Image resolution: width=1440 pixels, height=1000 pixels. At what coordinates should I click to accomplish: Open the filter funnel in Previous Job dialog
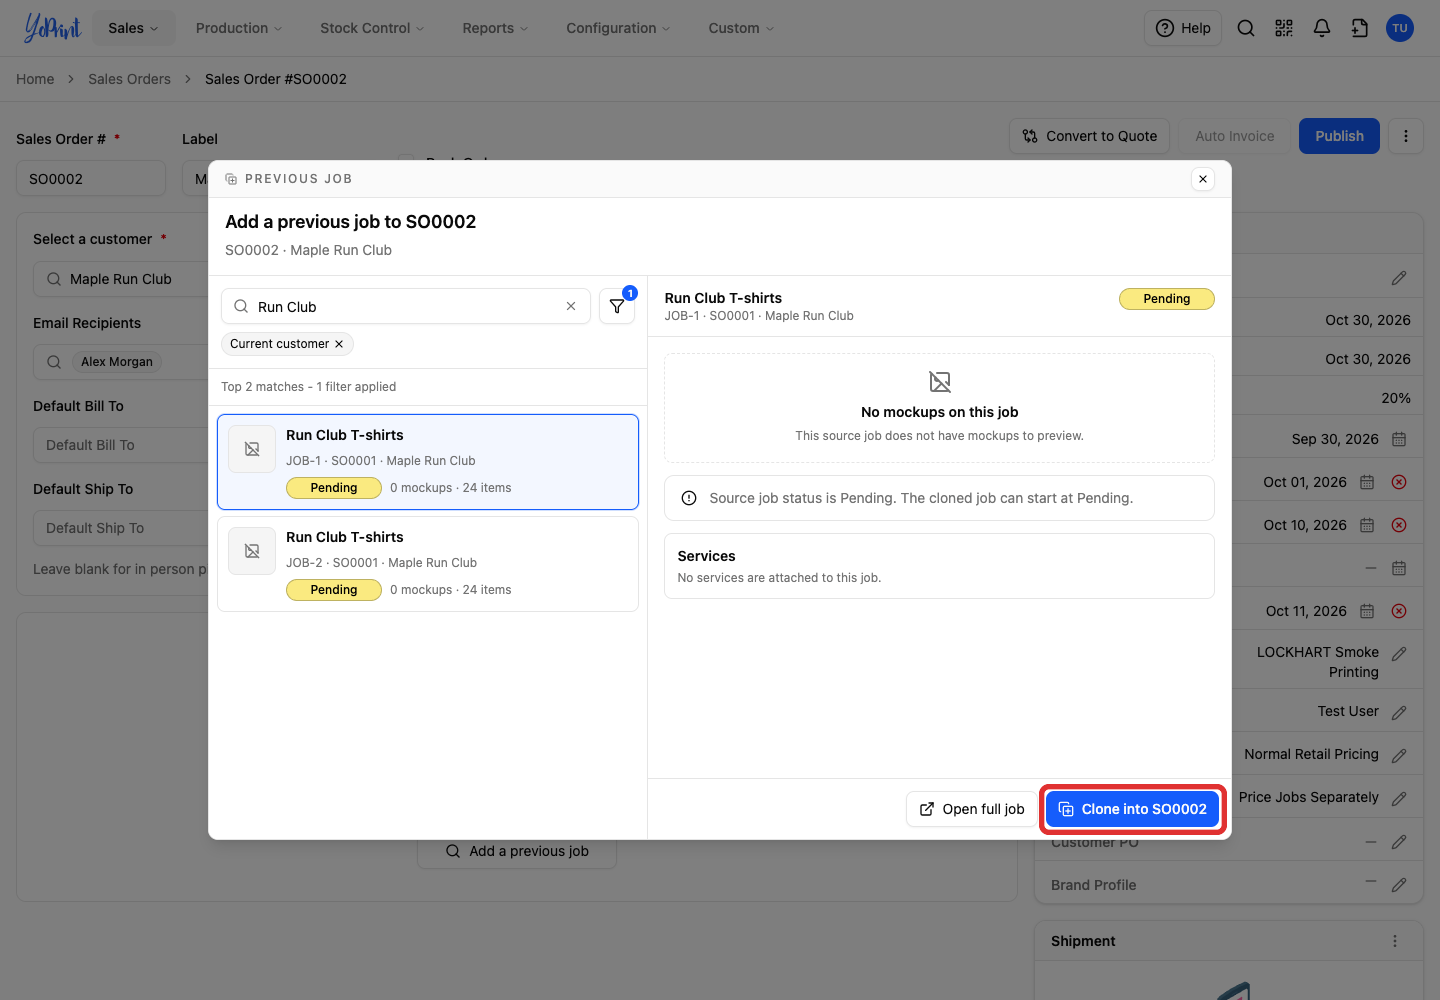click(617, 306)
